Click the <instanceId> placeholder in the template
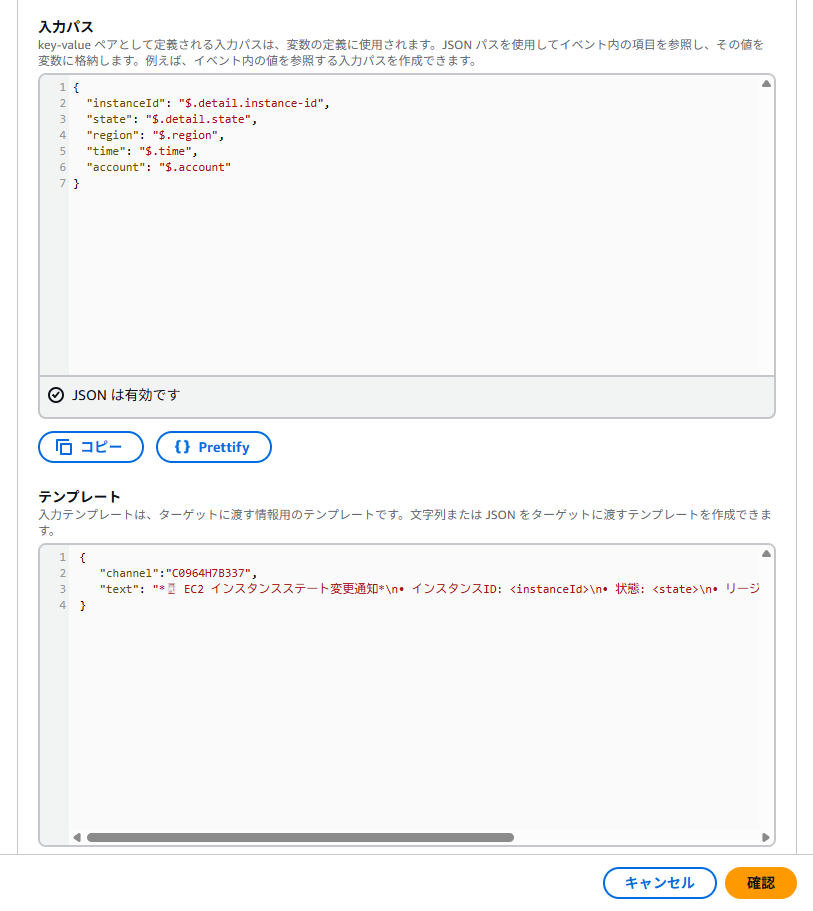813x911 pixels. 550,589
